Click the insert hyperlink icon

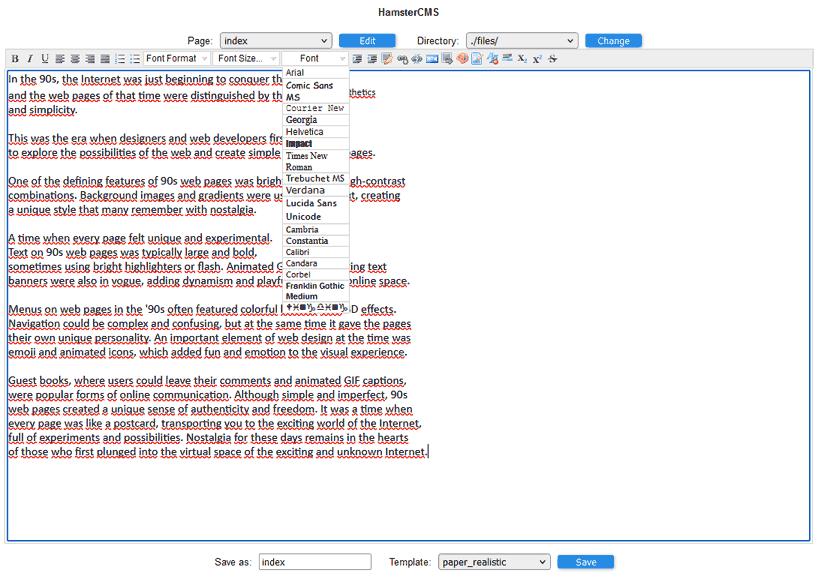click(402, 59)
